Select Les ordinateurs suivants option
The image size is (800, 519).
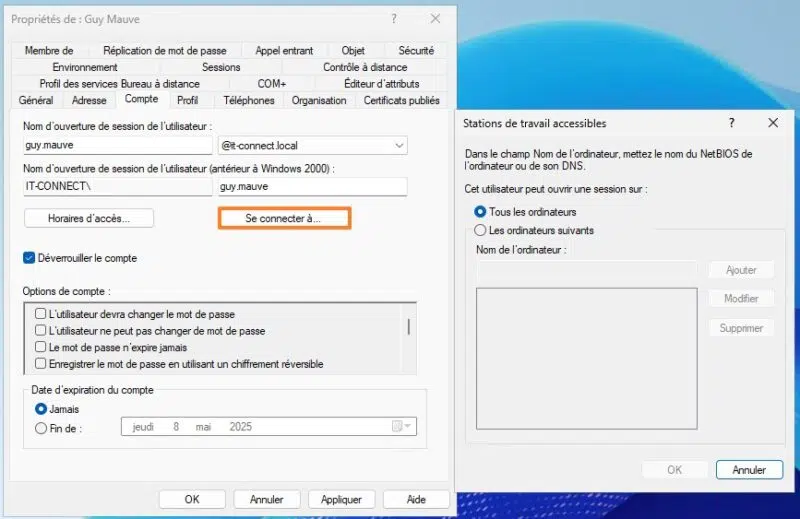[480, 230]
